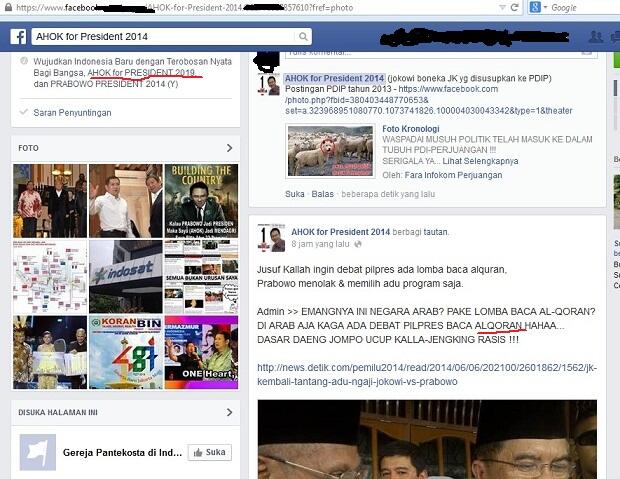This screenshot has width=620, height=479.
Task: Expand the Disuka Halaman Ini chevron
Action: tap(230, 412)
